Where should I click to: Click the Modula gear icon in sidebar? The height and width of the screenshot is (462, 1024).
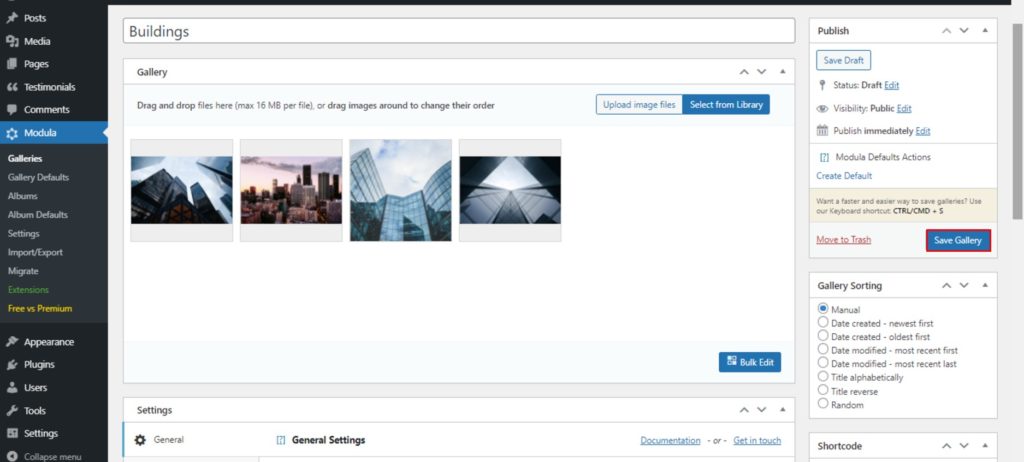point(12,133)
